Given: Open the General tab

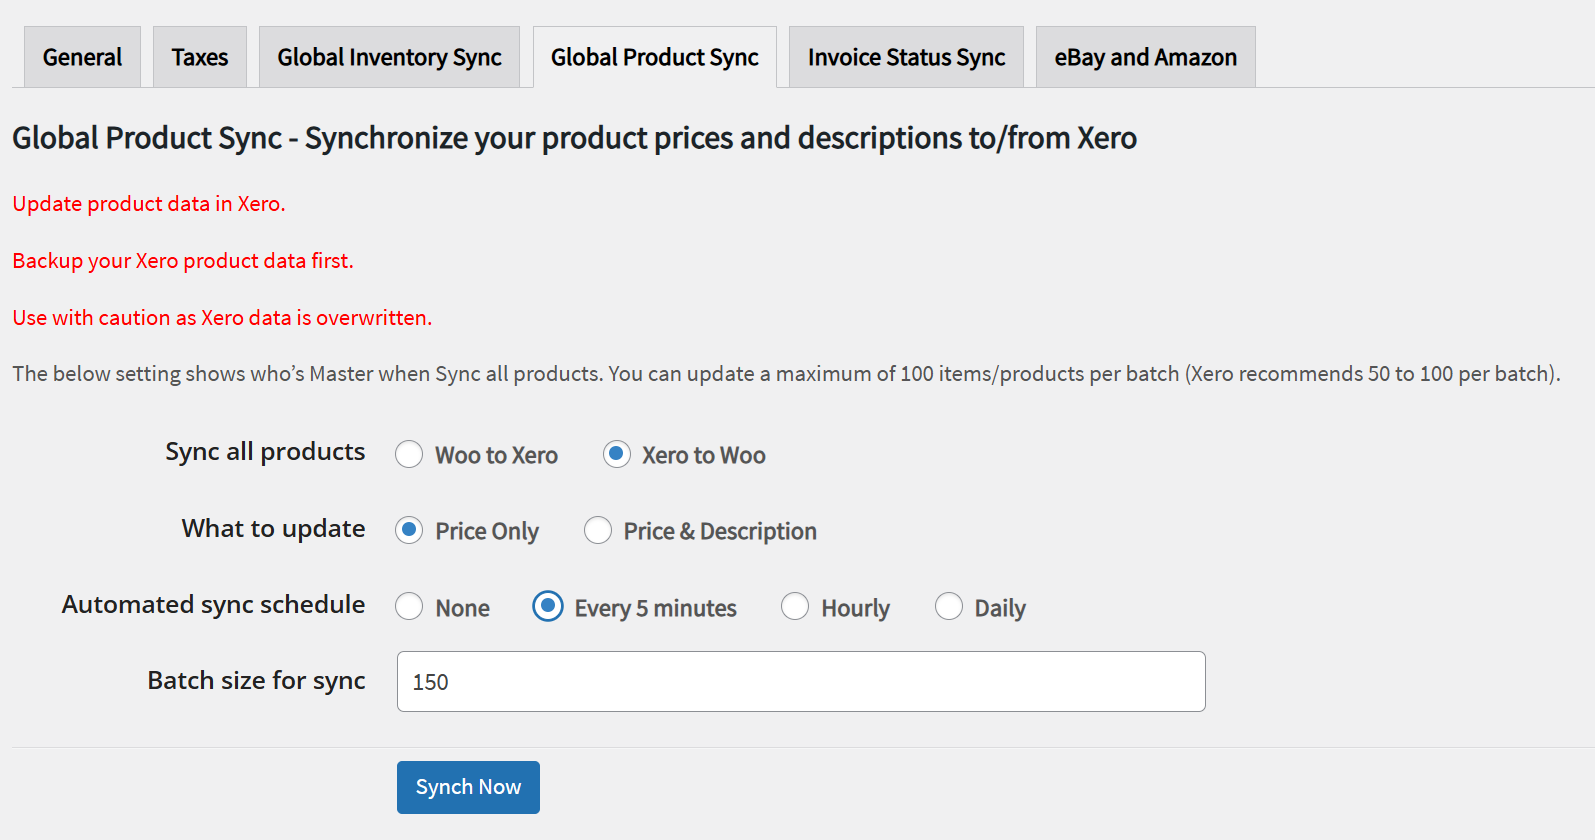Looking at the screenshot, I should click(x=82, y=58).
